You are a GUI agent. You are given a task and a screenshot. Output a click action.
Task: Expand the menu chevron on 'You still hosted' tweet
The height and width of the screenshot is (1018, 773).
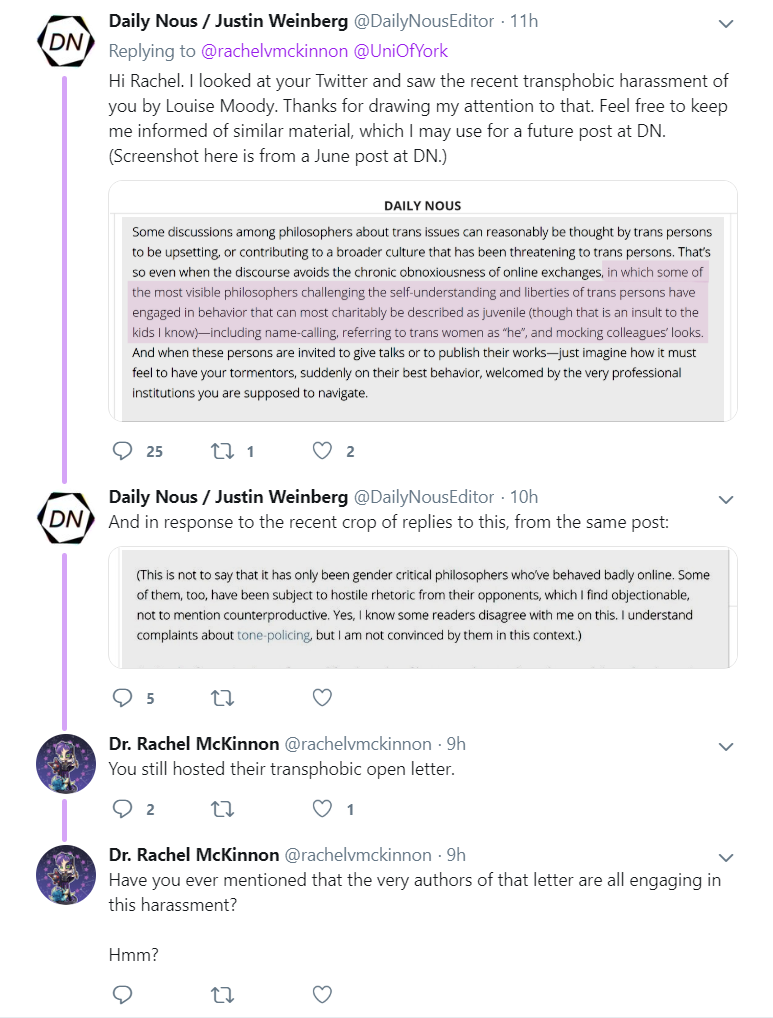click(x=726, y=747)
